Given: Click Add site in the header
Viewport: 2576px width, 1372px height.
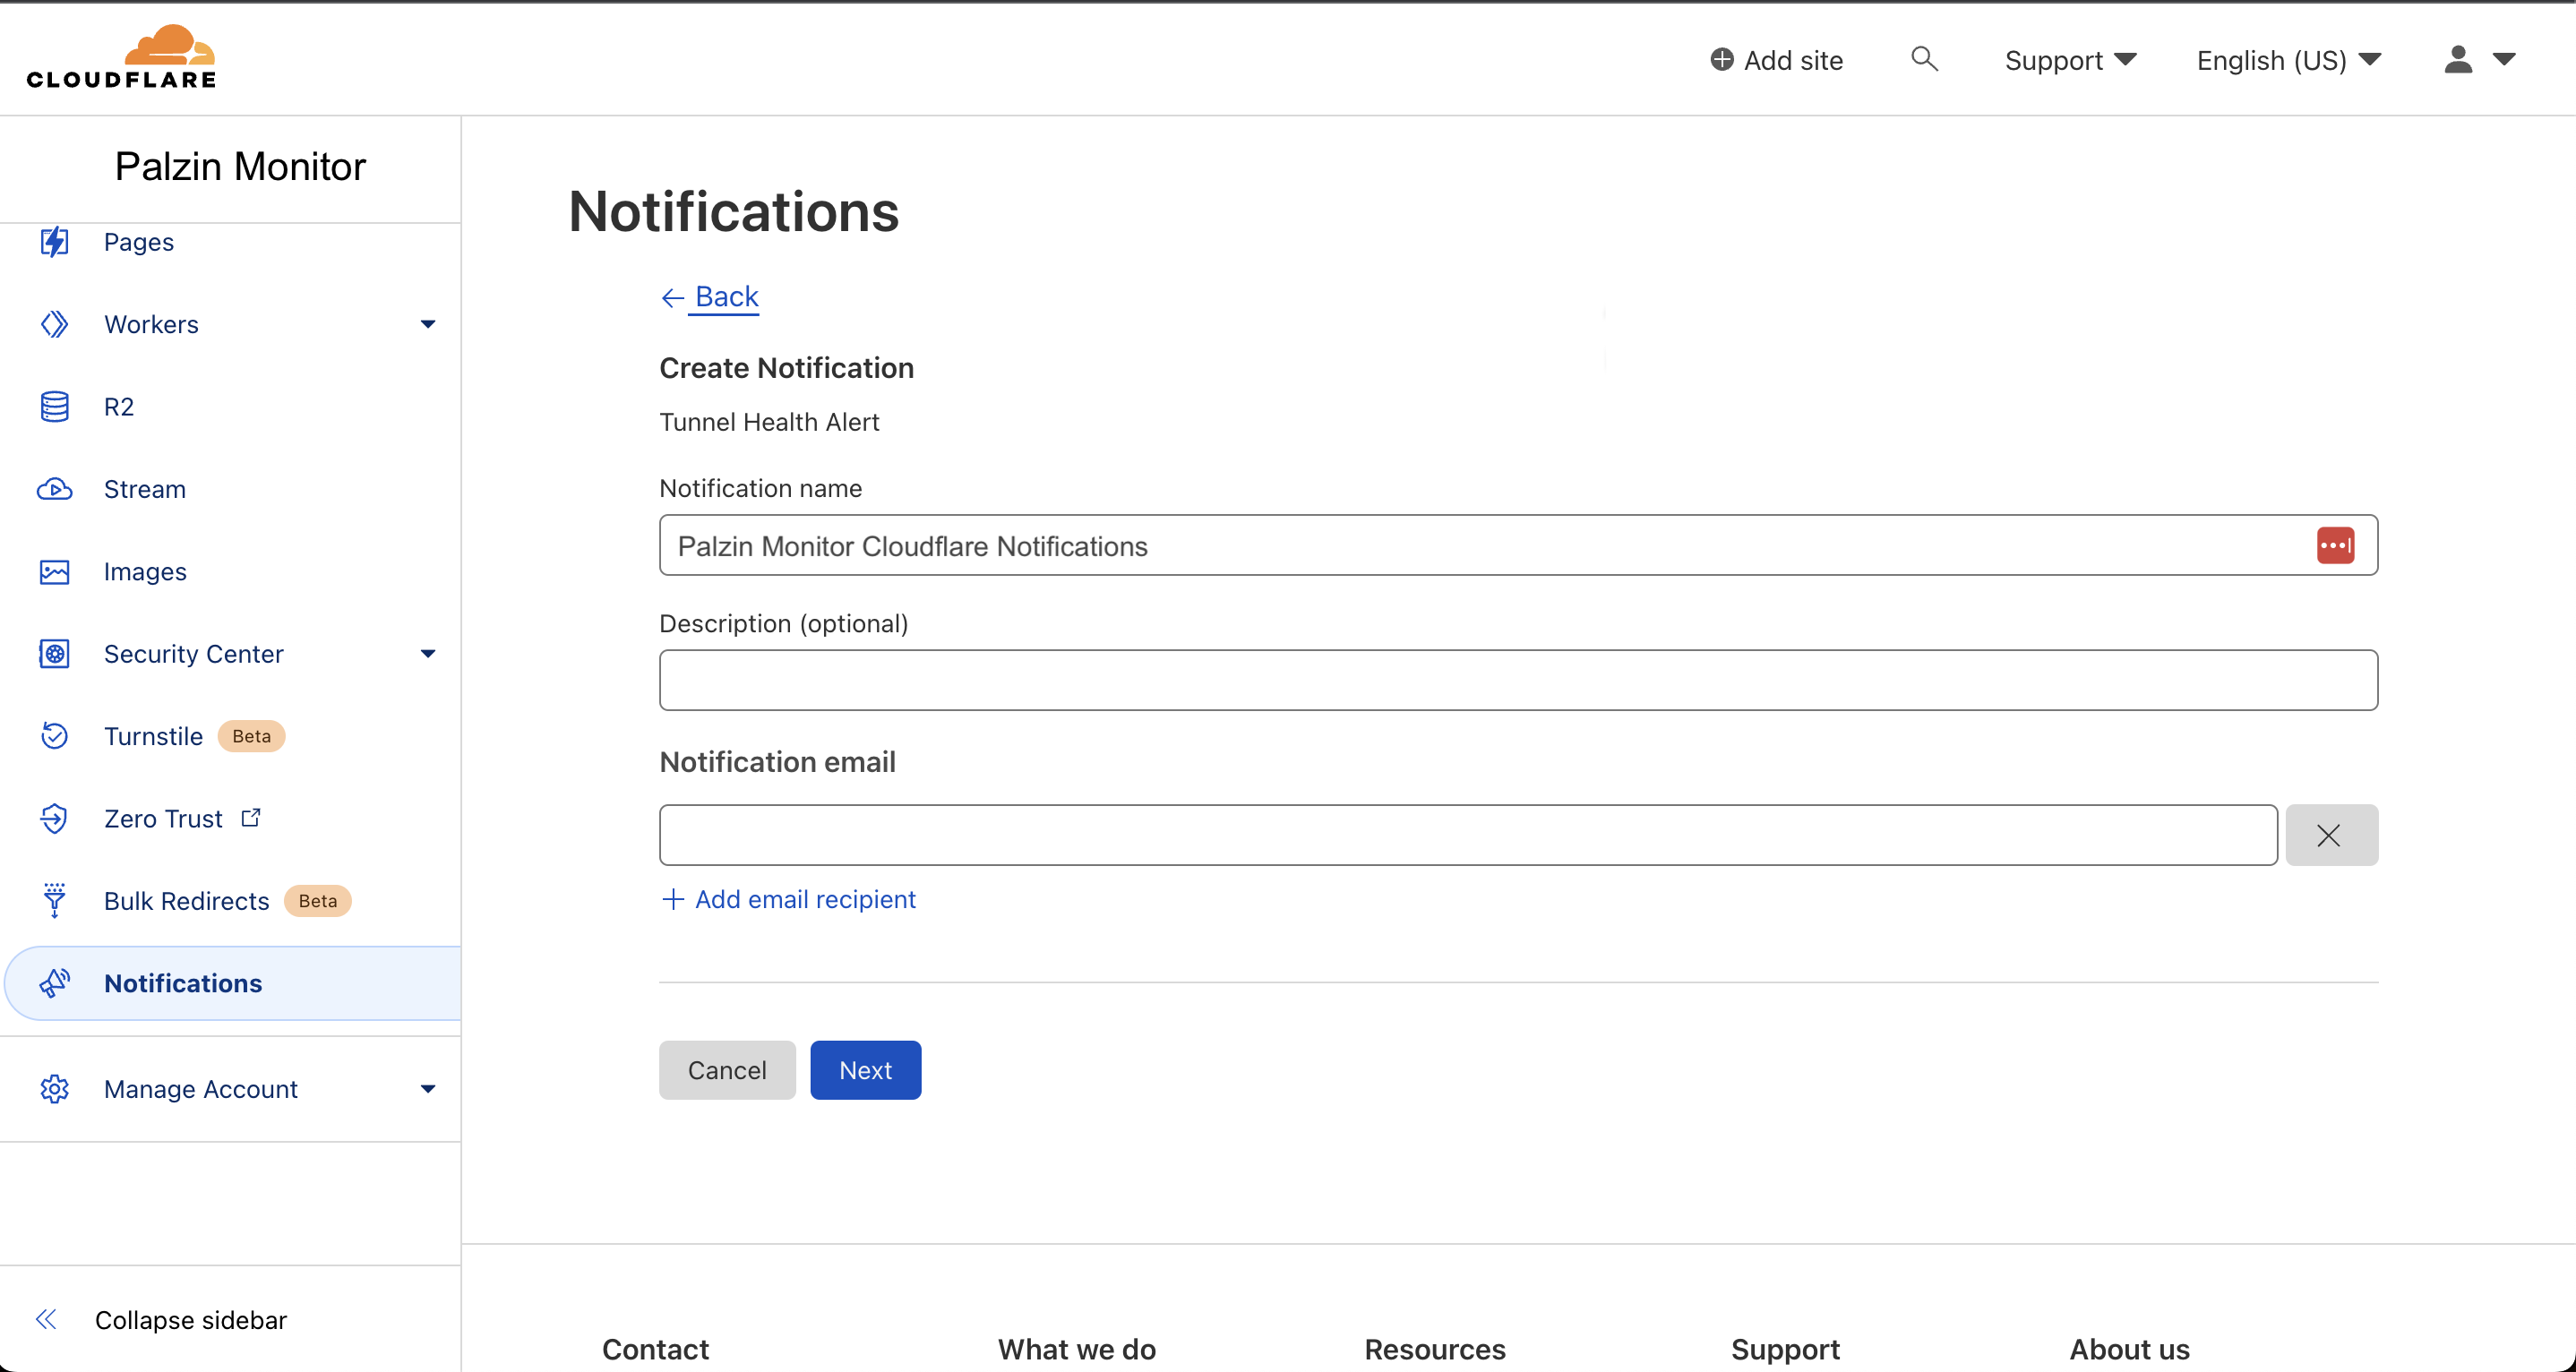Looking at the screenshot, I should click(x=1776, y=60).
